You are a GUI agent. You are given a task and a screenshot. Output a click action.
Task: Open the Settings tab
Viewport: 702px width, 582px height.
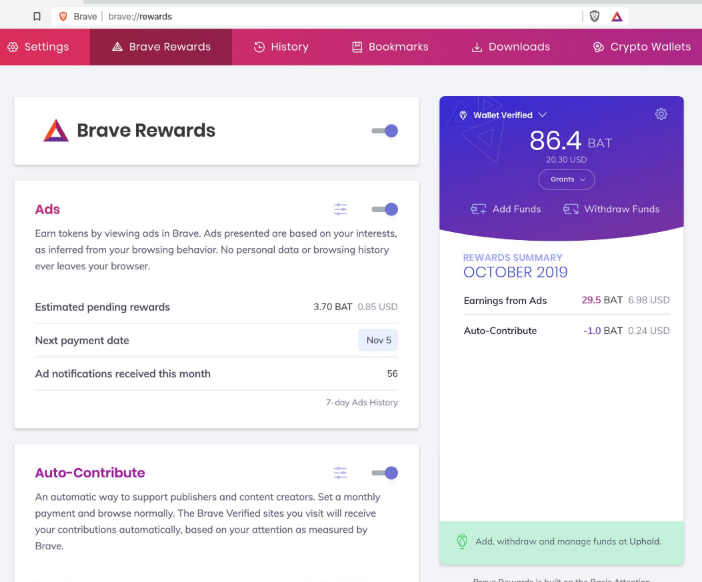(45, 47)
